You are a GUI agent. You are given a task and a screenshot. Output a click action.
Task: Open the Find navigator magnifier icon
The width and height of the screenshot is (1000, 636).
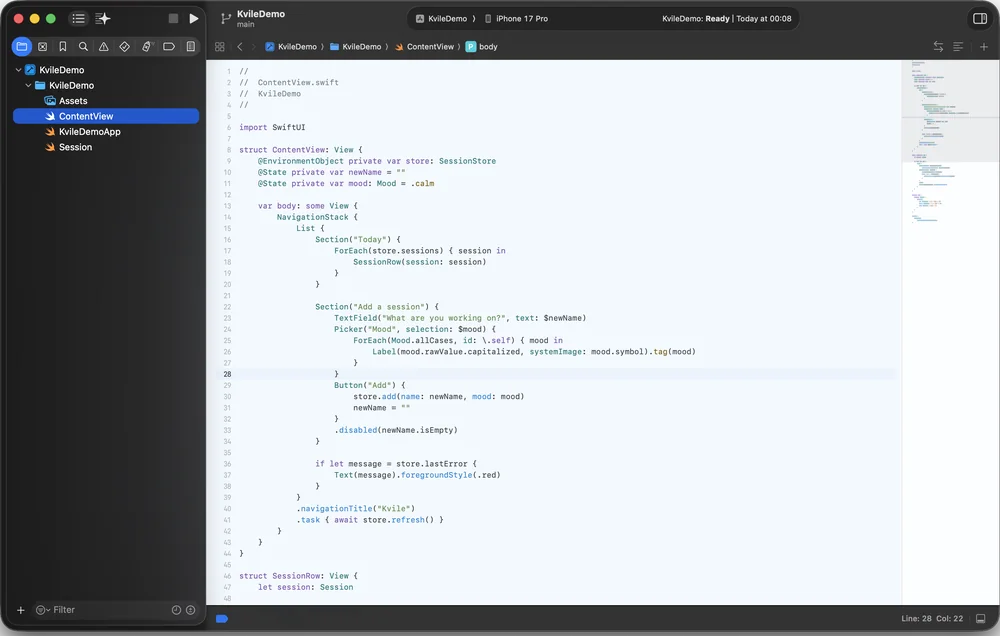coord(83,47)
